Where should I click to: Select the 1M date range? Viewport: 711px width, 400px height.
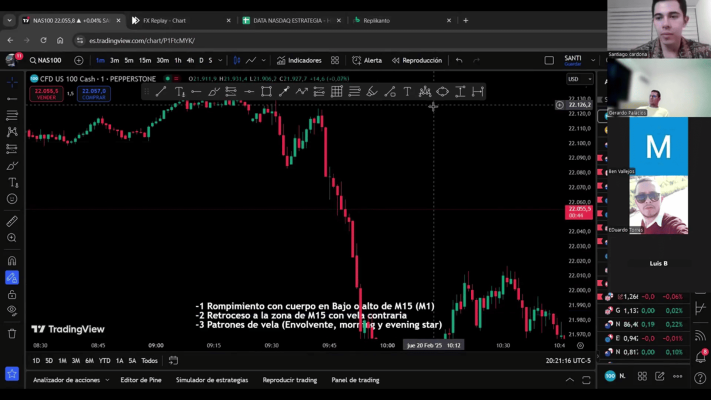tap(62, 361)
